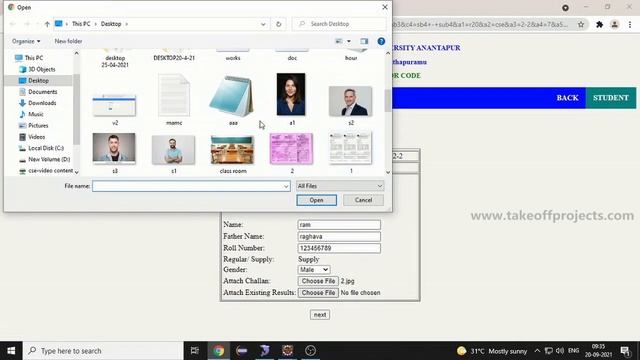Change the view layout icon
The image size is (640, 360).
339,41
